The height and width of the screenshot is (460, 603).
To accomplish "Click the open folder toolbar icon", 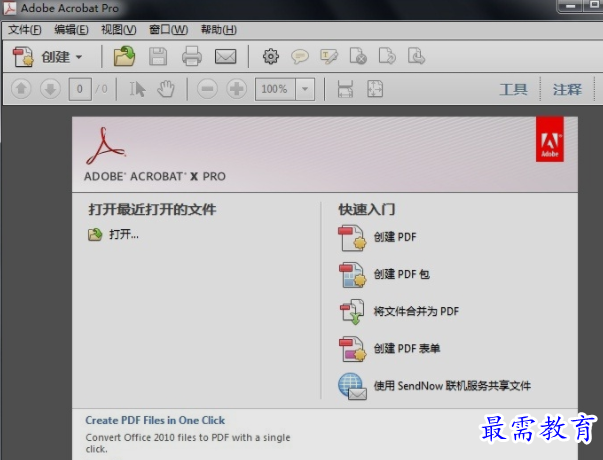I will 124,57.
